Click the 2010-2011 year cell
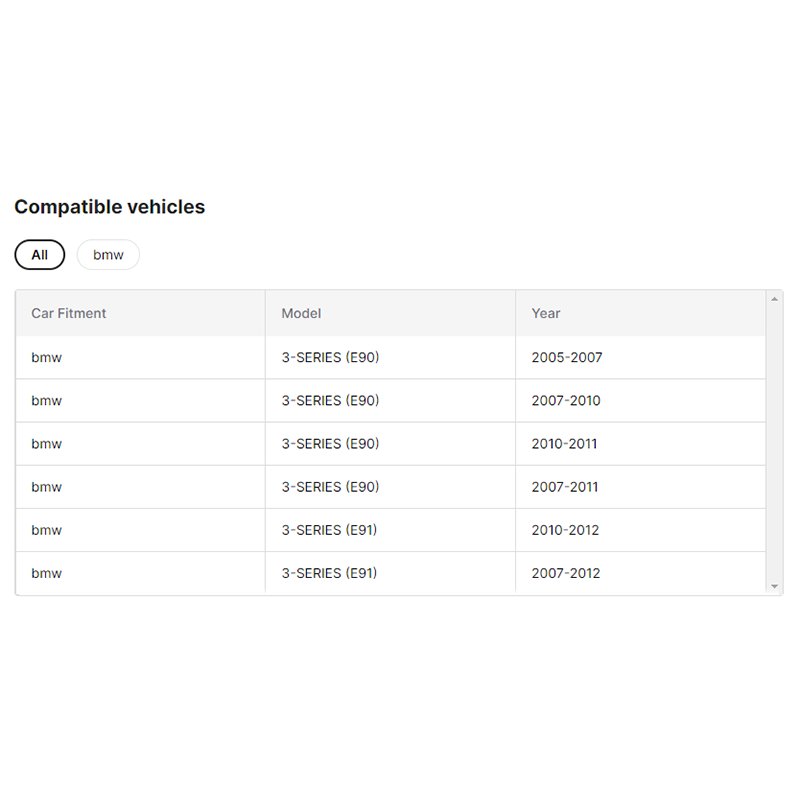 [565, 443]
